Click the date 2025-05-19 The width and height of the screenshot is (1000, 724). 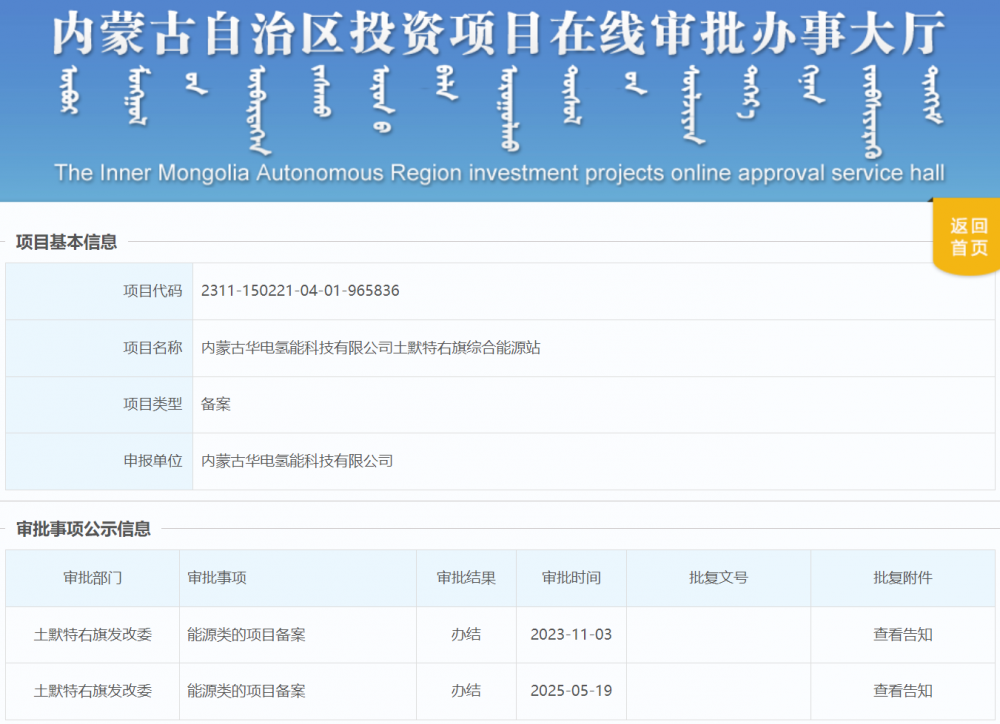coord(571,691)
